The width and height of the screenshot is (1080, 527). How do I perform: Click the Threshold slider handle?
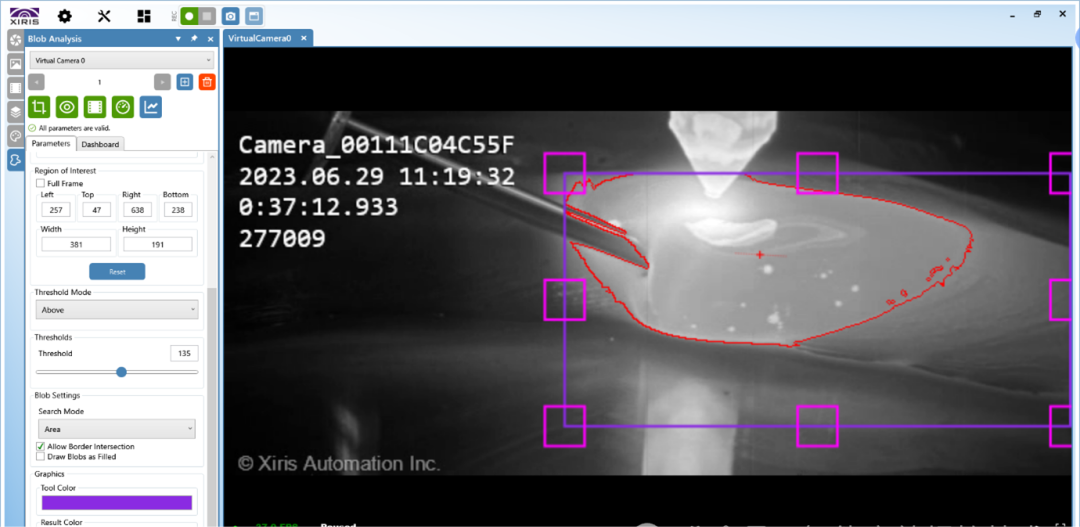click(x=121, y=372)
